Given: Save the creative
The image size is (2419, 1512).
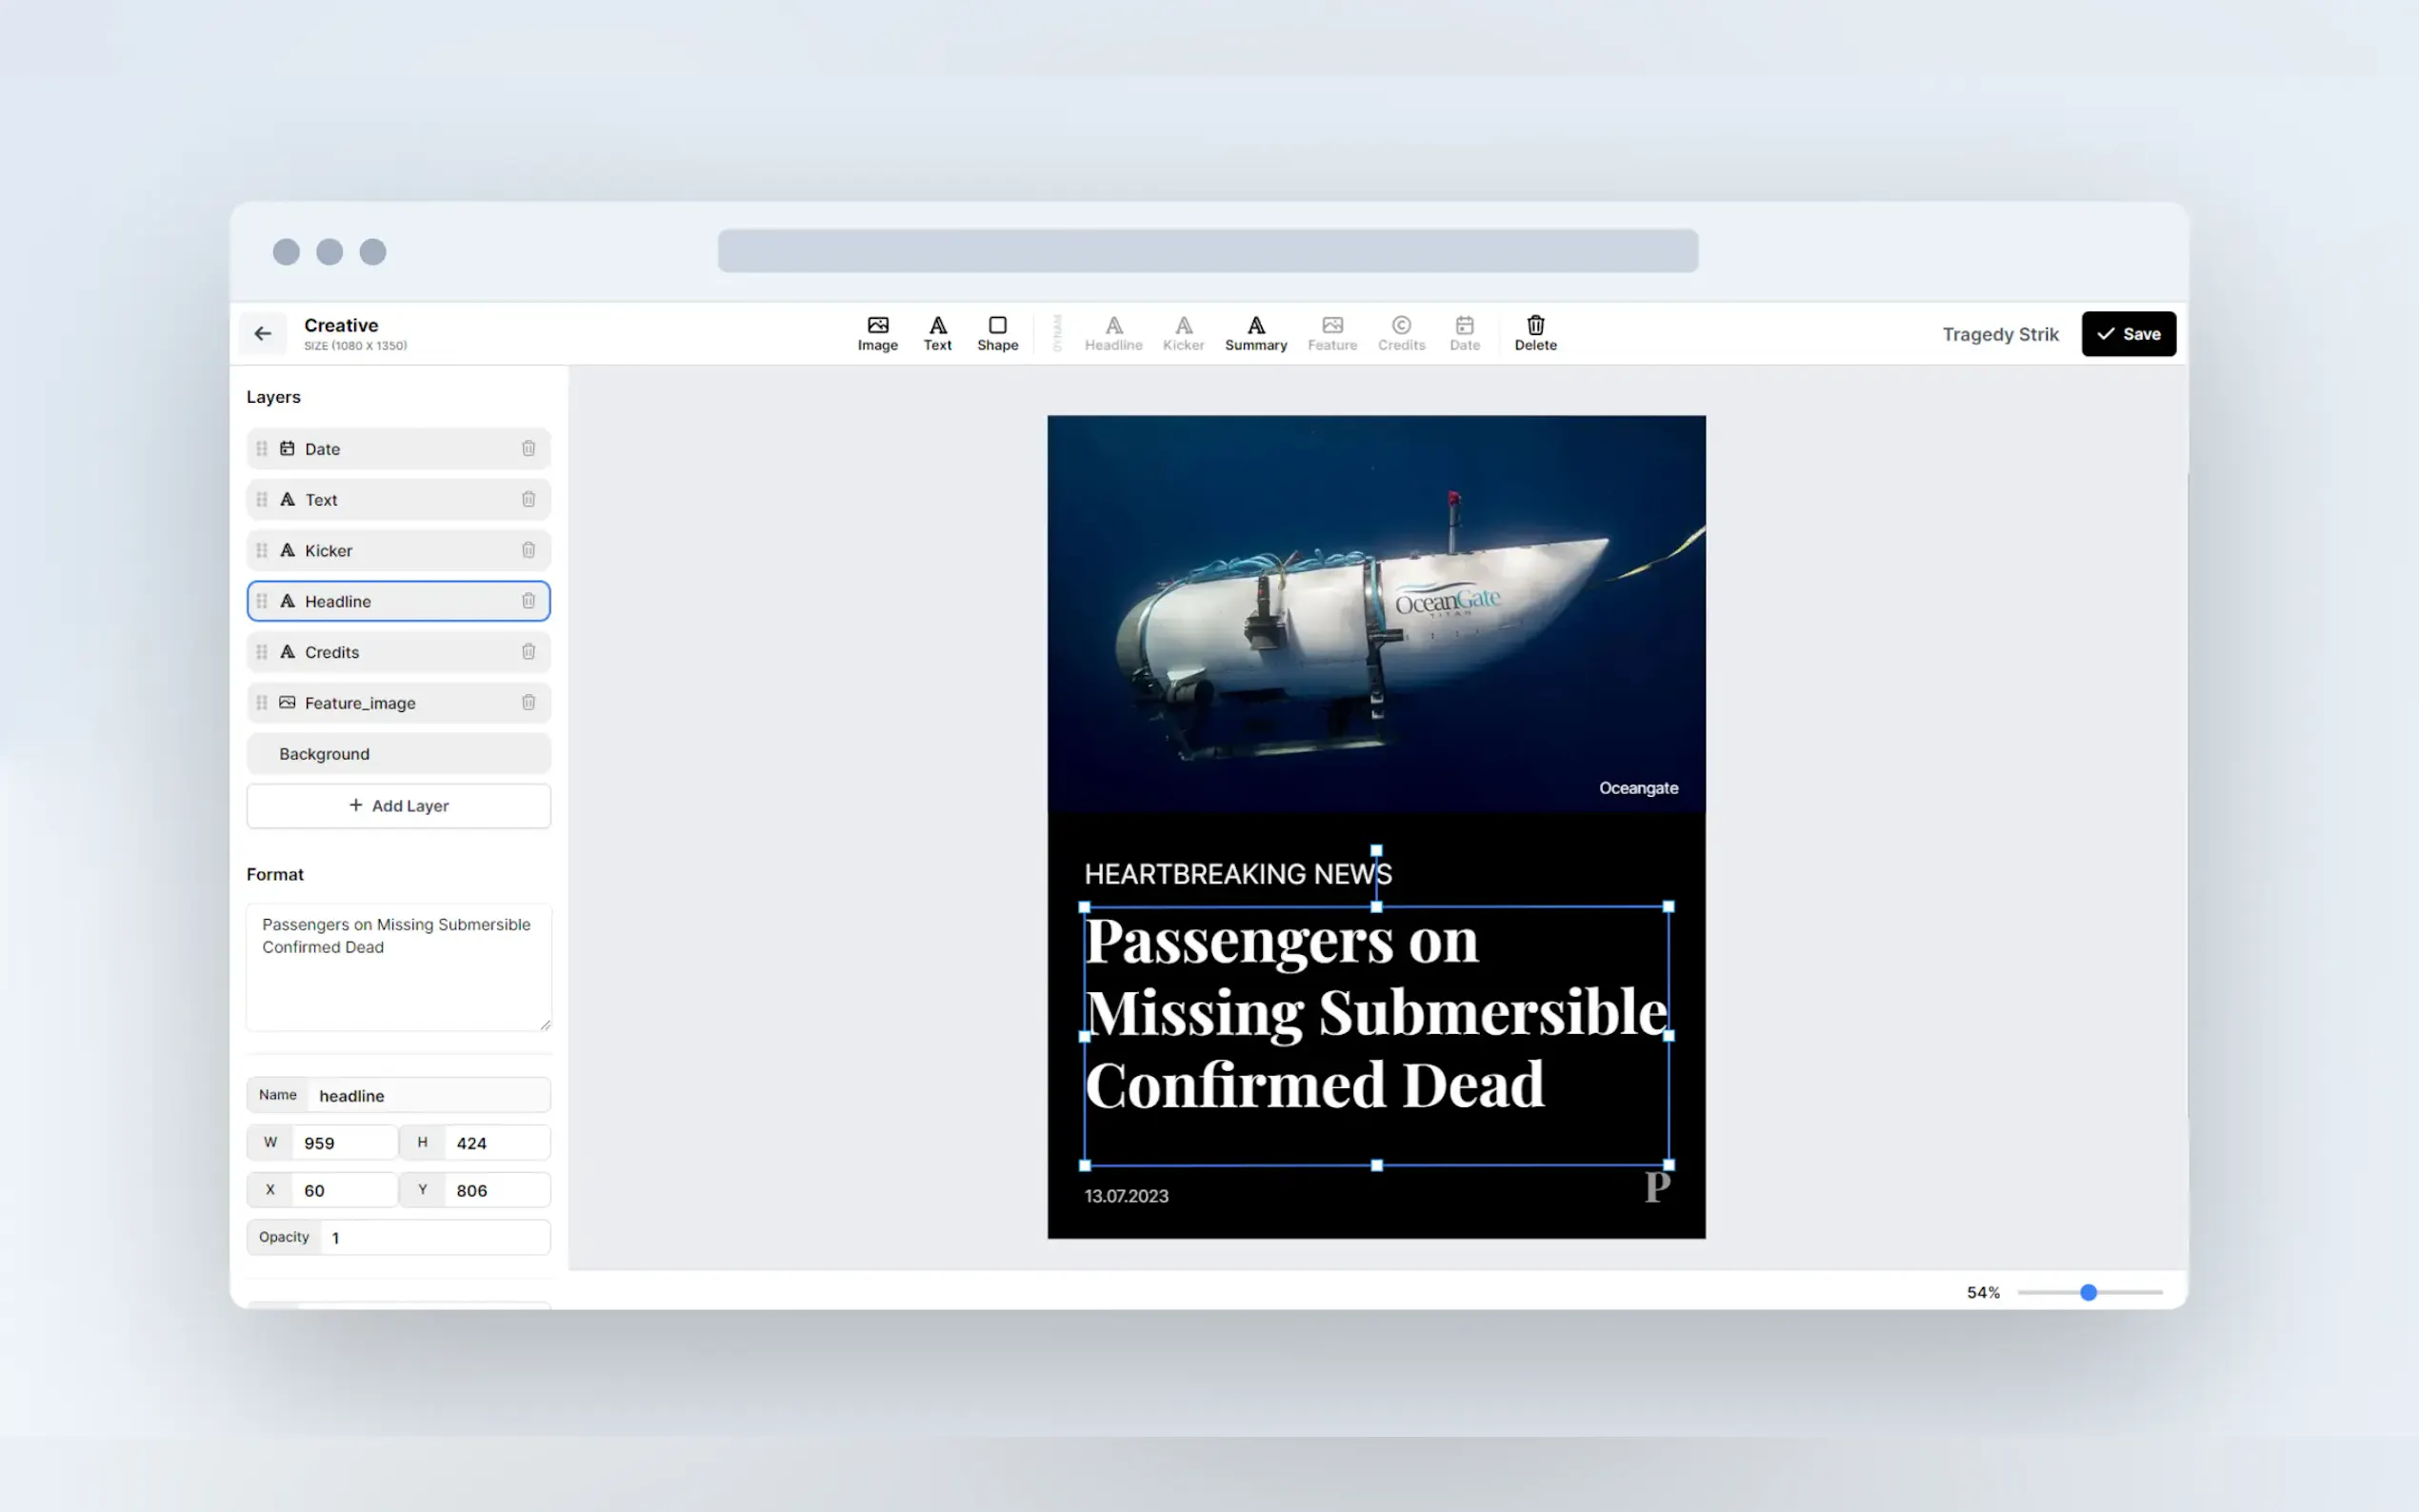Looking at the screenshot, I should (x=2127, y=334).
